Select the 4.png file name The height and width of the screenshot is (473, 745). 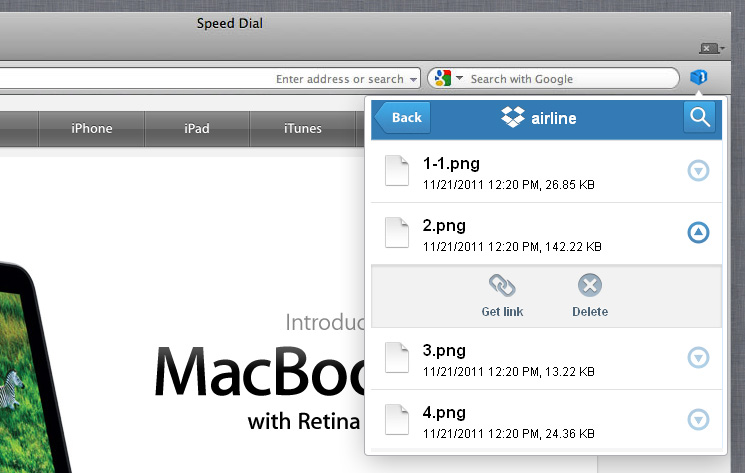(x=444, y=413)
